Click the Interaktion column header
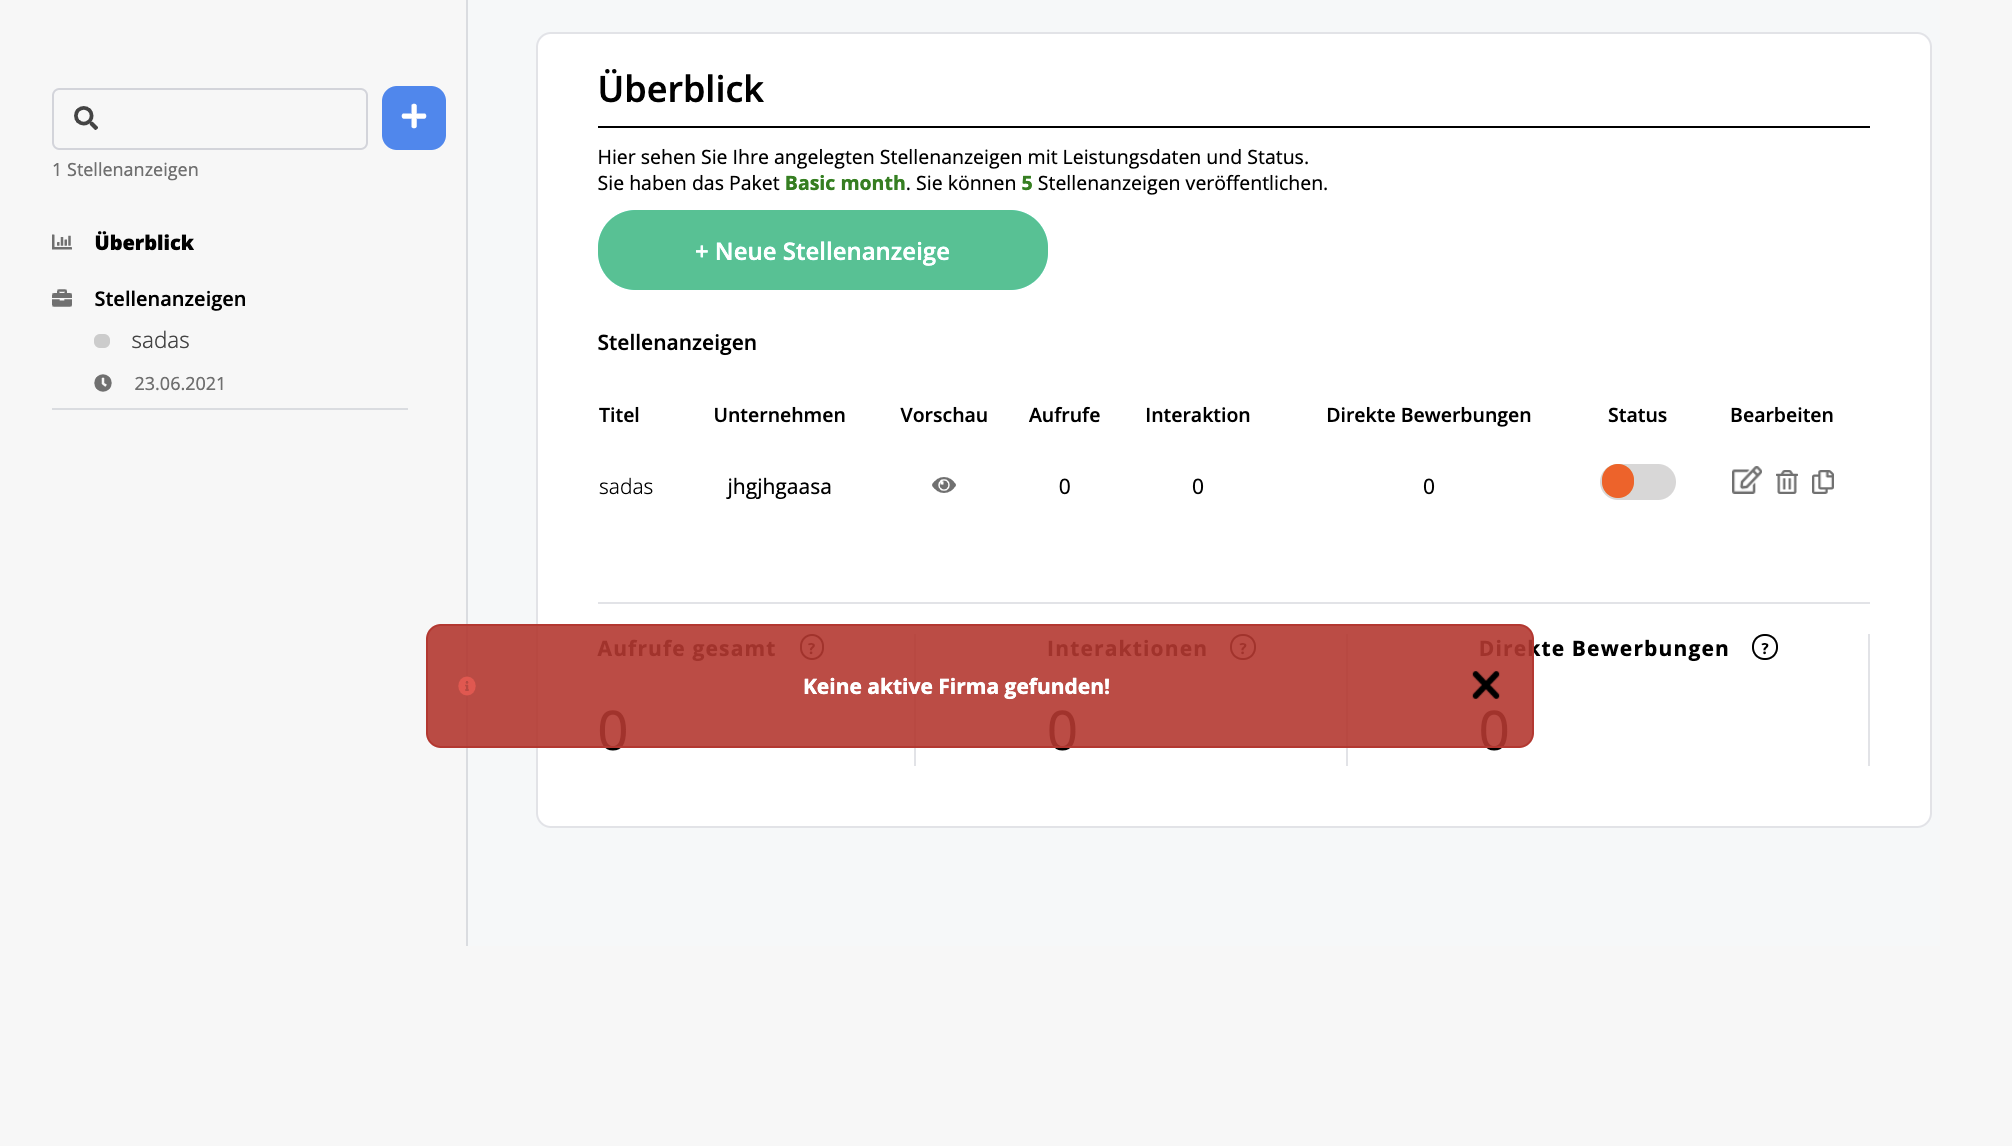2012x1146 pixels. pyautogui.click(x=1198, y=415)
